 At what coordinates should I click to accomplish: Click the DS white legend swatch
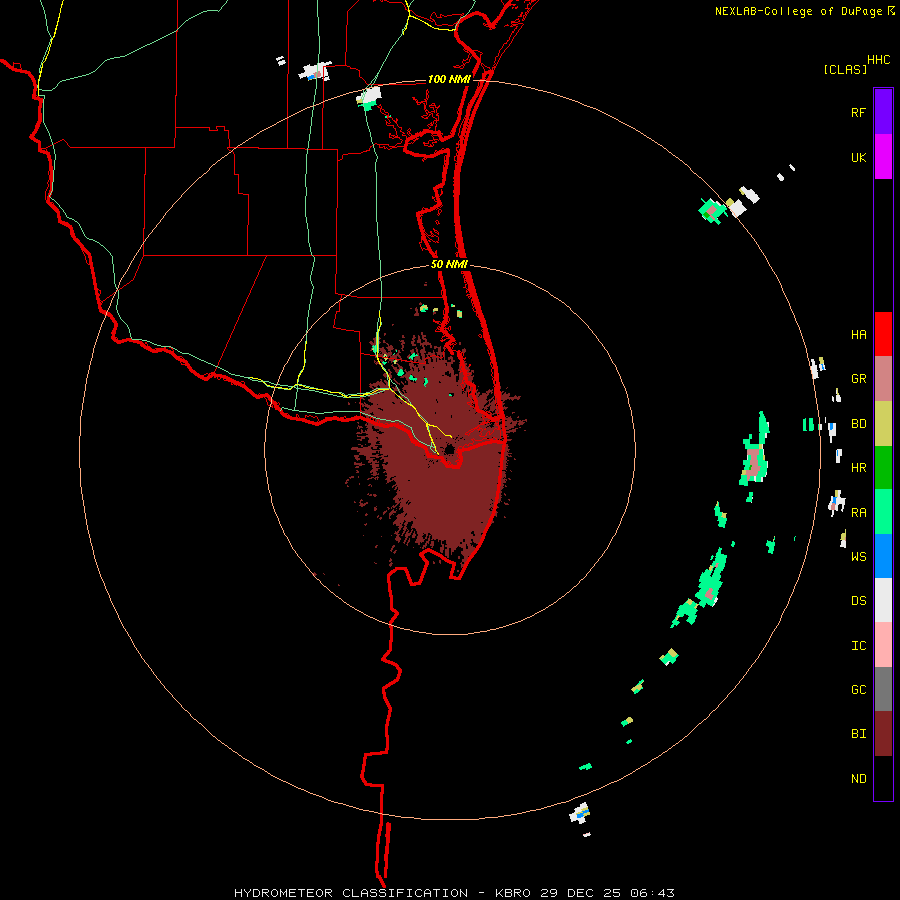(x=883, y=600)
